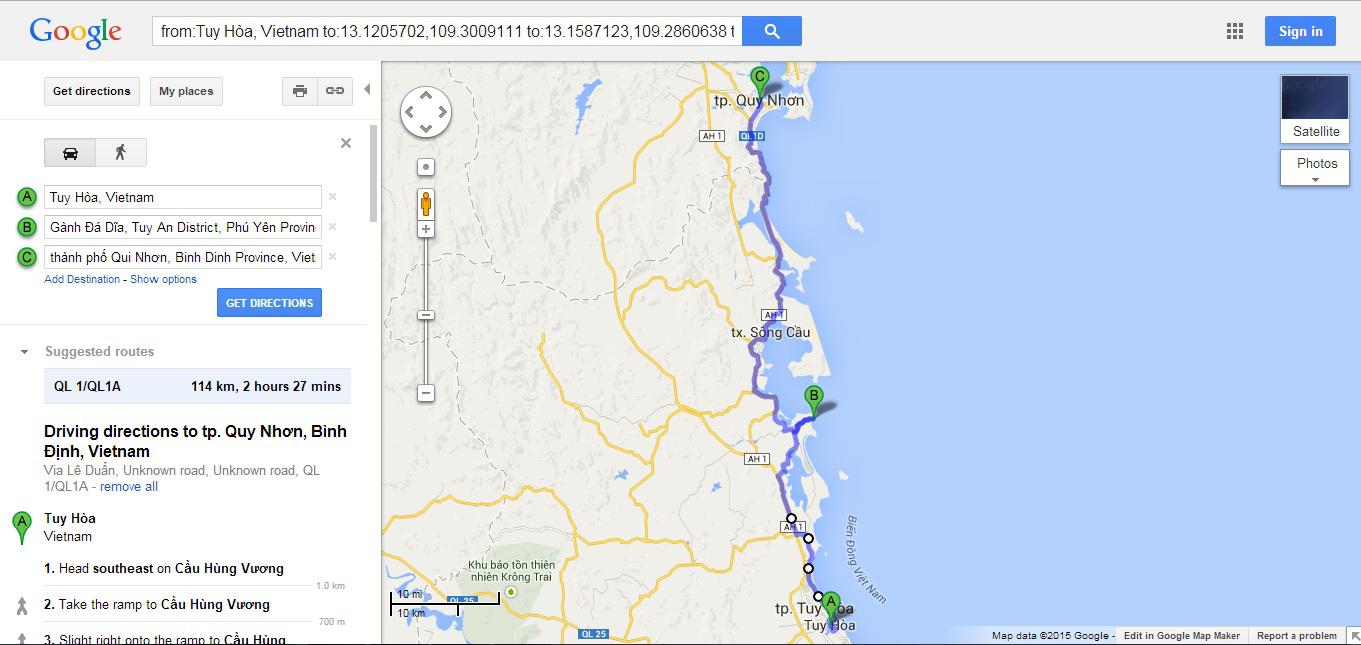The image size is (1361, 645).
Task: Click step 1 Head southeast direction
Action: 164,568
